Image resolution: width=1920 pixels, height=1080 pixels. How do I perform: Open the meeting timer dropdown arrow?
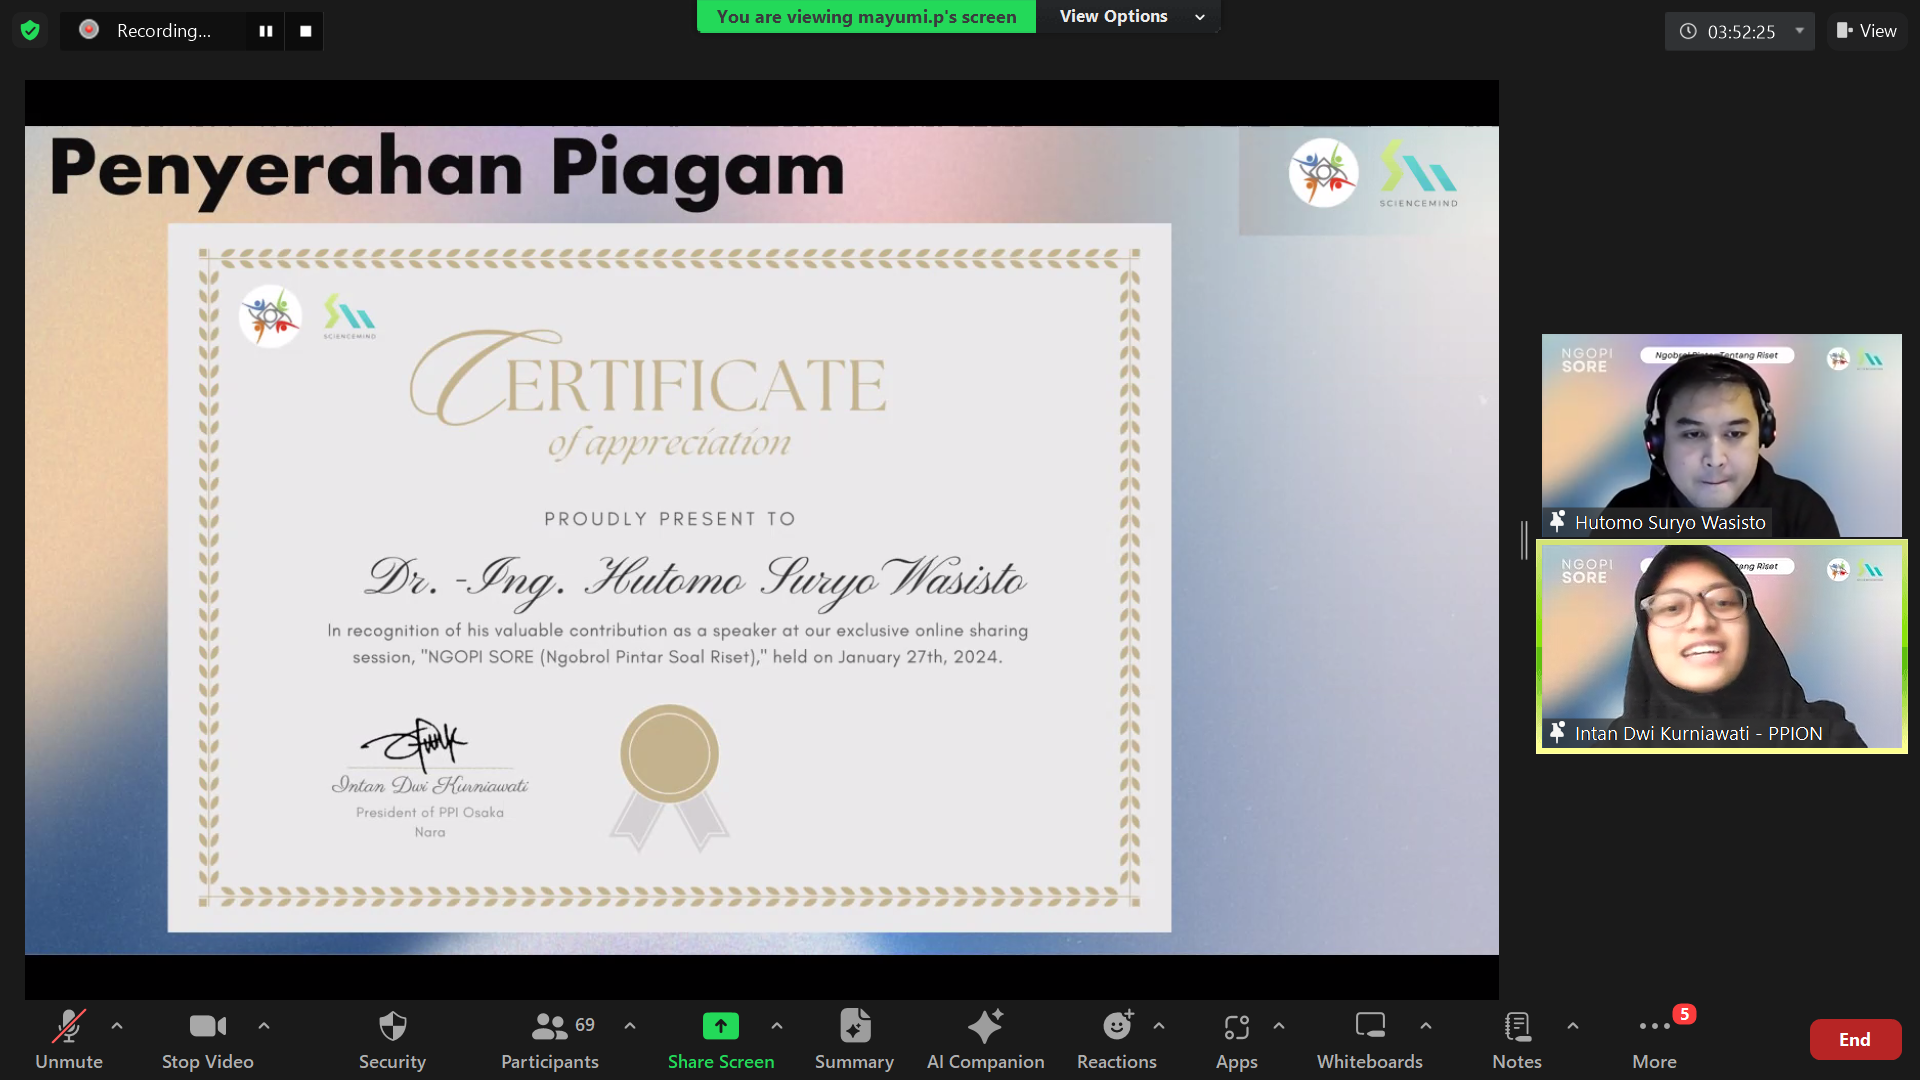click(x=1799, y=31)
